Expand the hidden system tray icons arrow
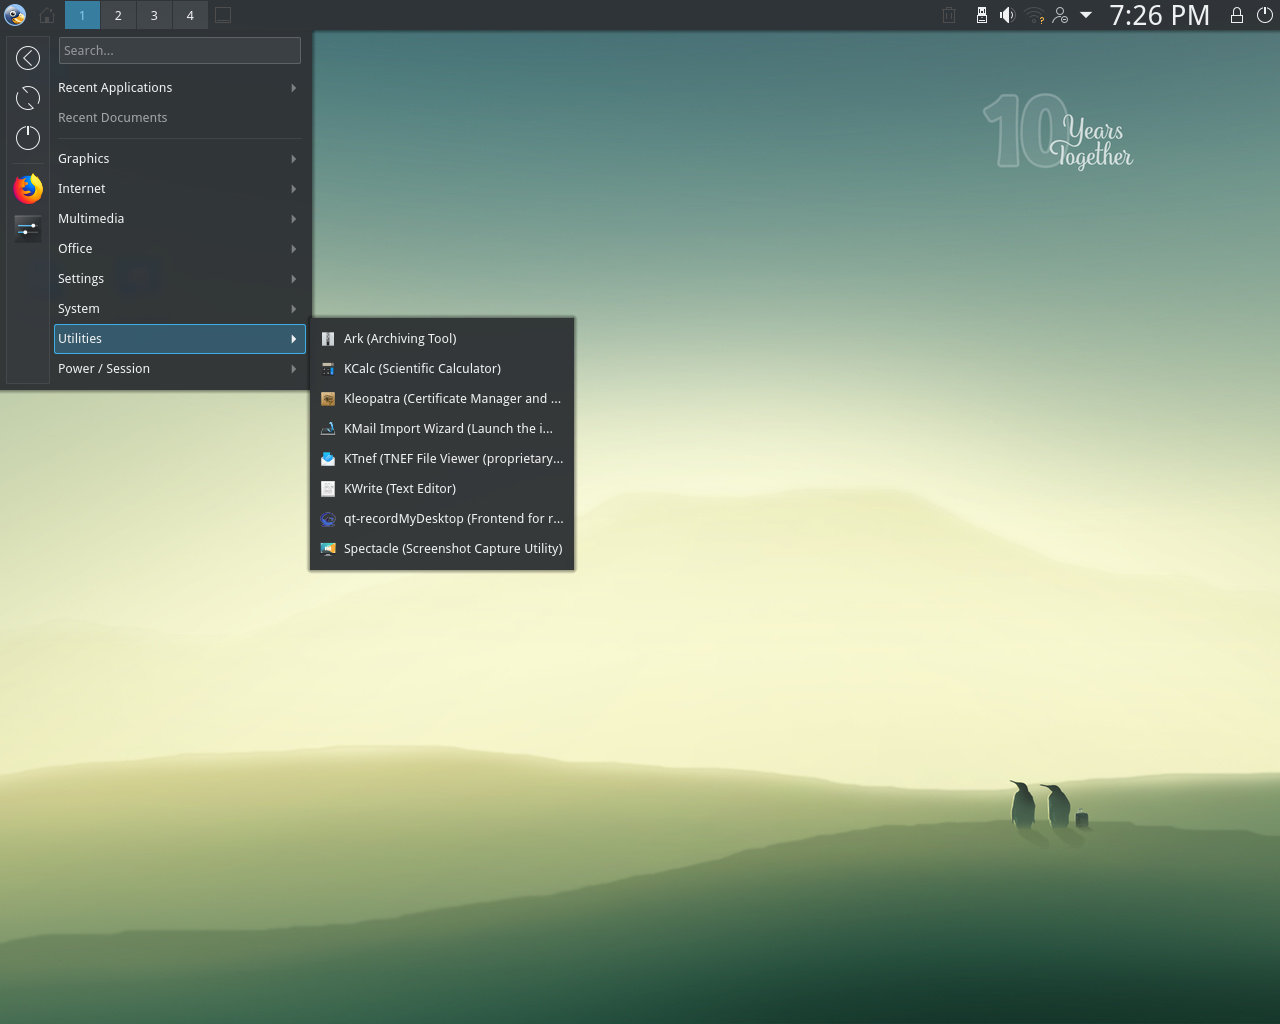This screenshot has height=1024, width=1280. click(1086, 15)
